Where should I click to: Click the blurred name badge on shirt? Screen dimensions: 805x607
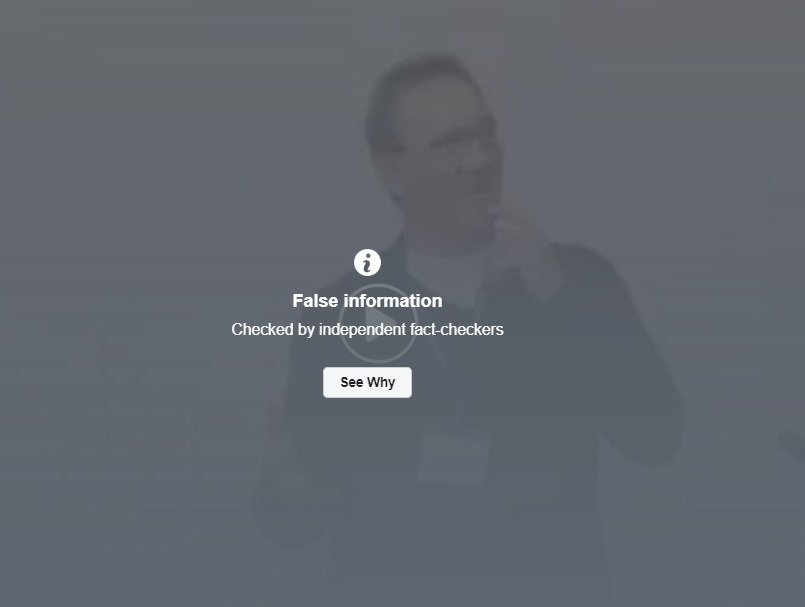click(454, 457)
